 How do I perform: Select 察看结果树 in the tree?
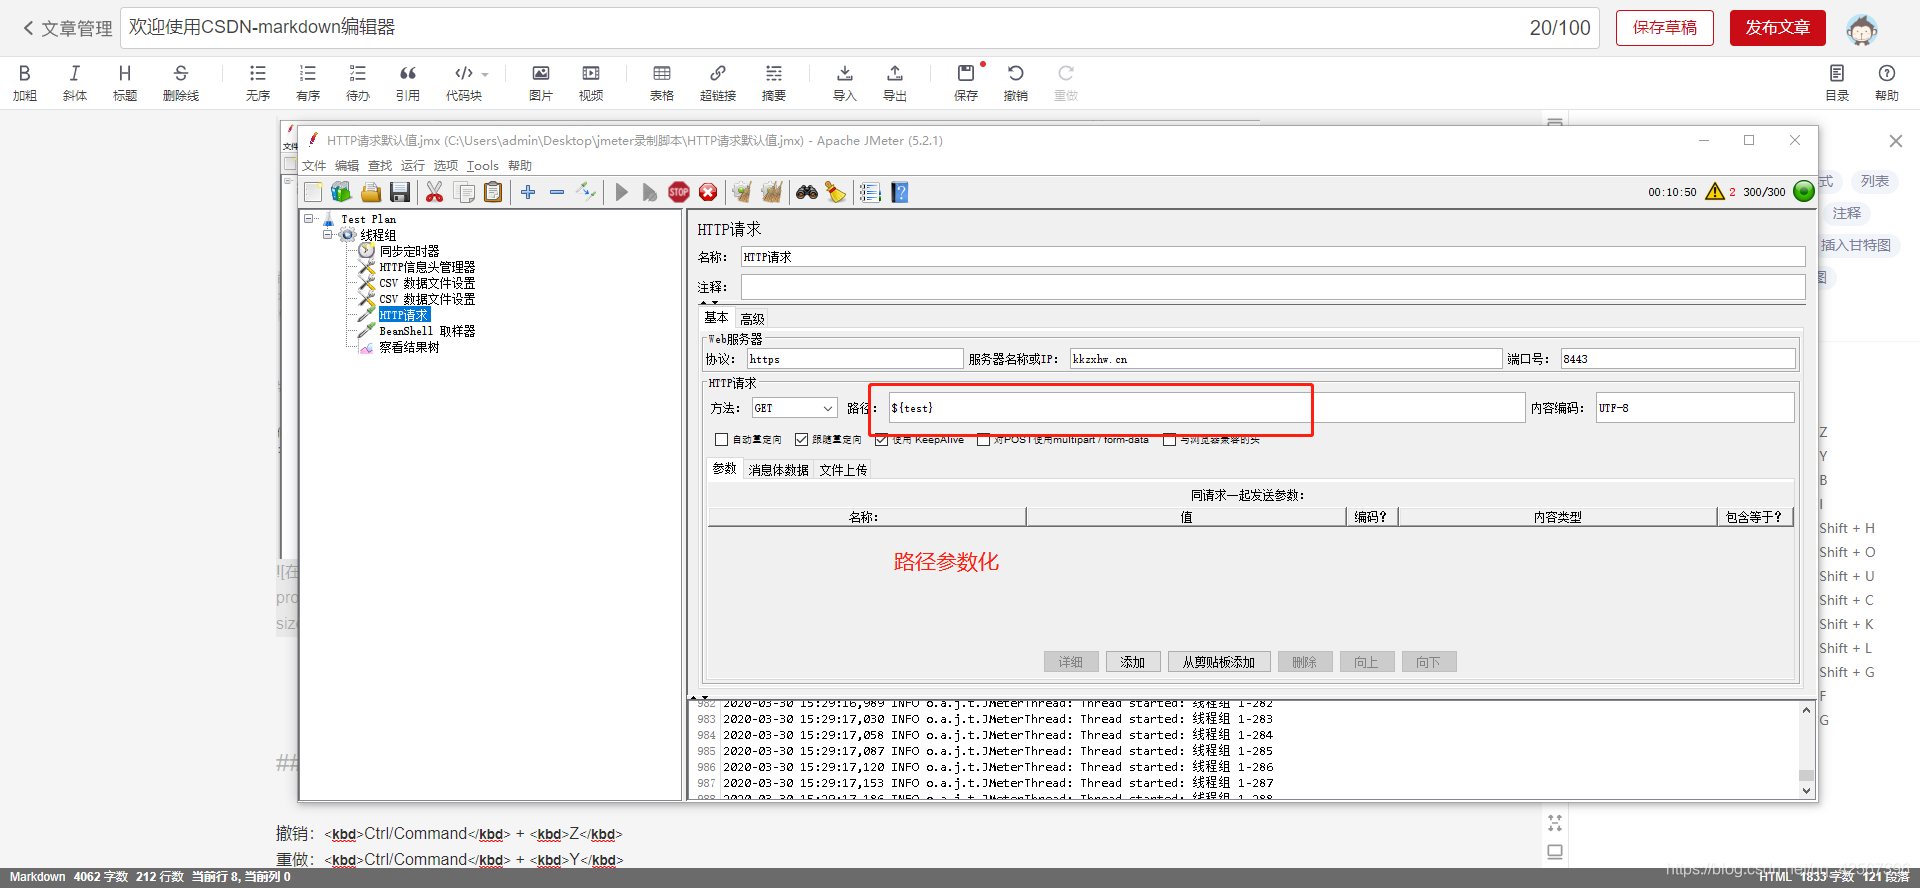409,347
